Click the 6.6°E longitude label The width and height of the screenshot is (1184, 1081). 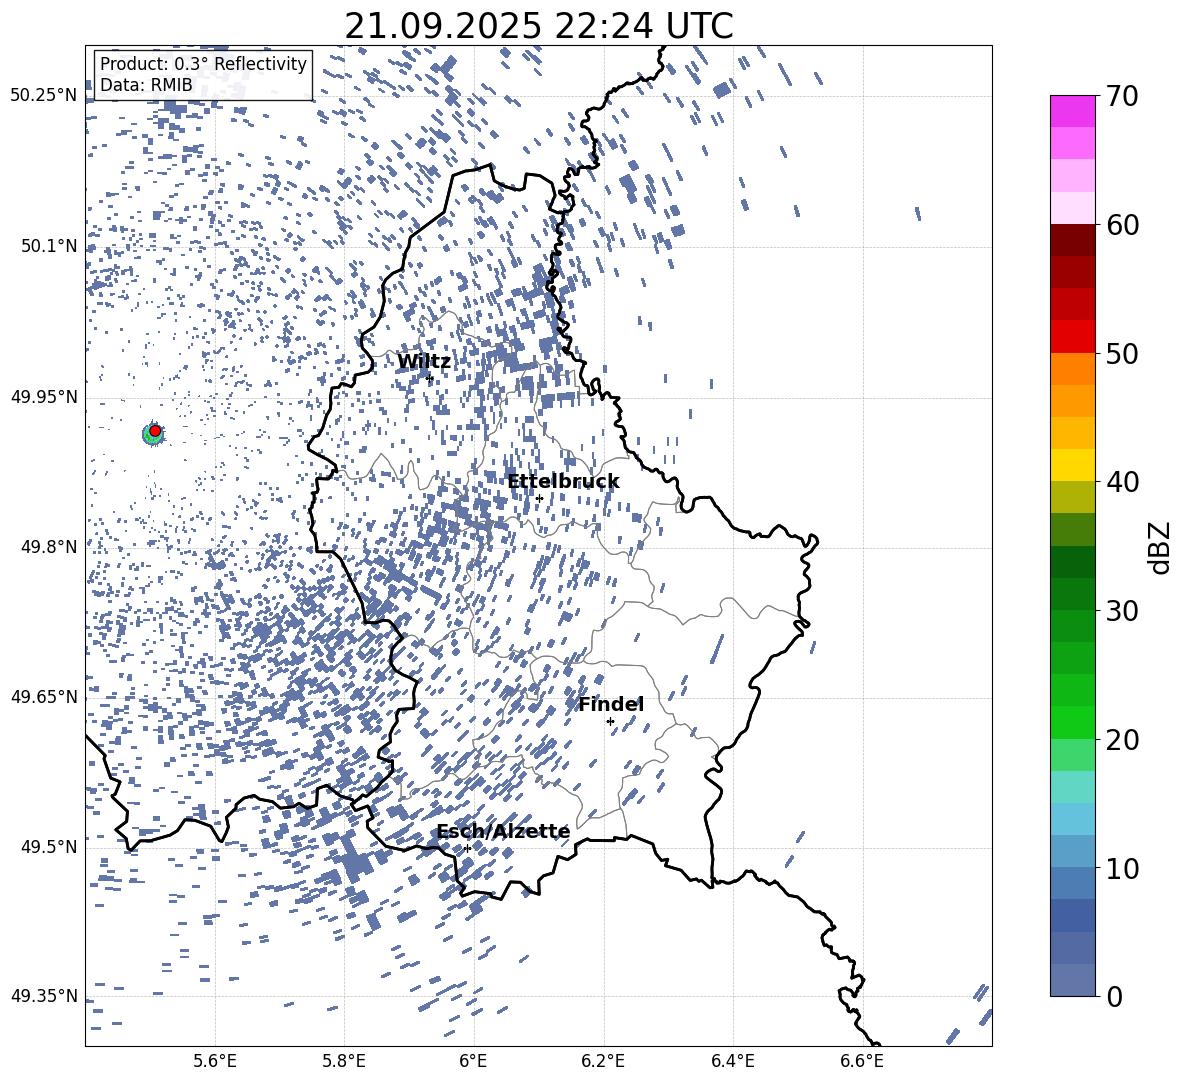862,1061
